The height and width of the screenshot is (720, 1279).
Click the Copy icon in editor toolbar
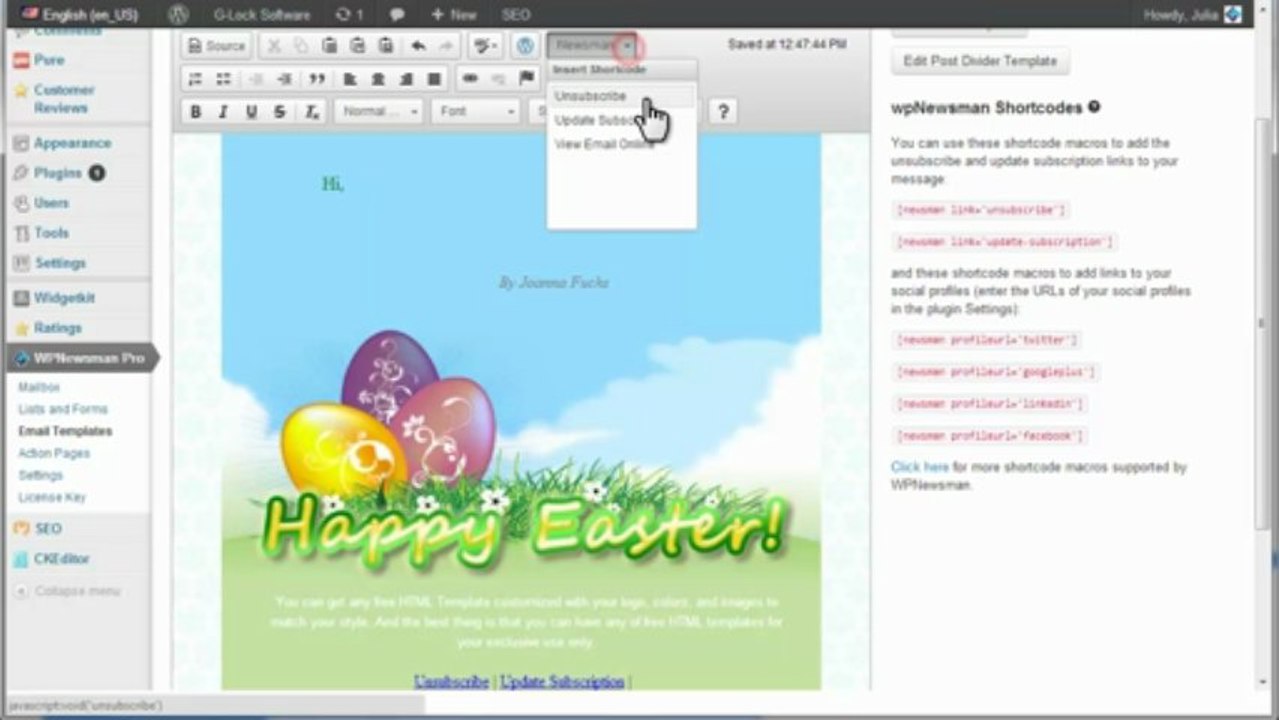point(301,46)
